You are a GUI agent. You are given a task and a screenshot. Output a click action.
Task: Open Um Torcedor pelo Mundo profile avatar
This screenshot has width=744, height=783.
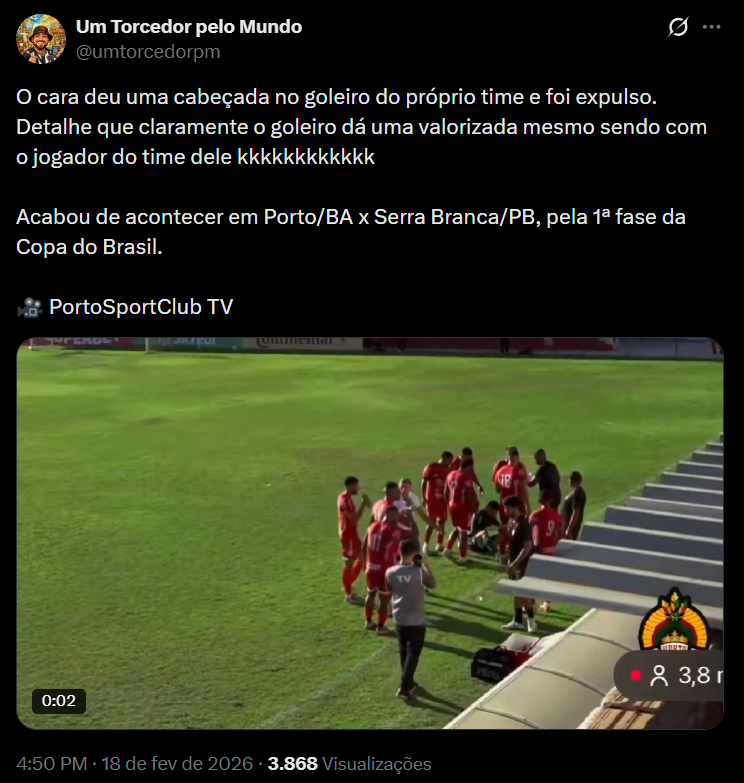point(41,39)
